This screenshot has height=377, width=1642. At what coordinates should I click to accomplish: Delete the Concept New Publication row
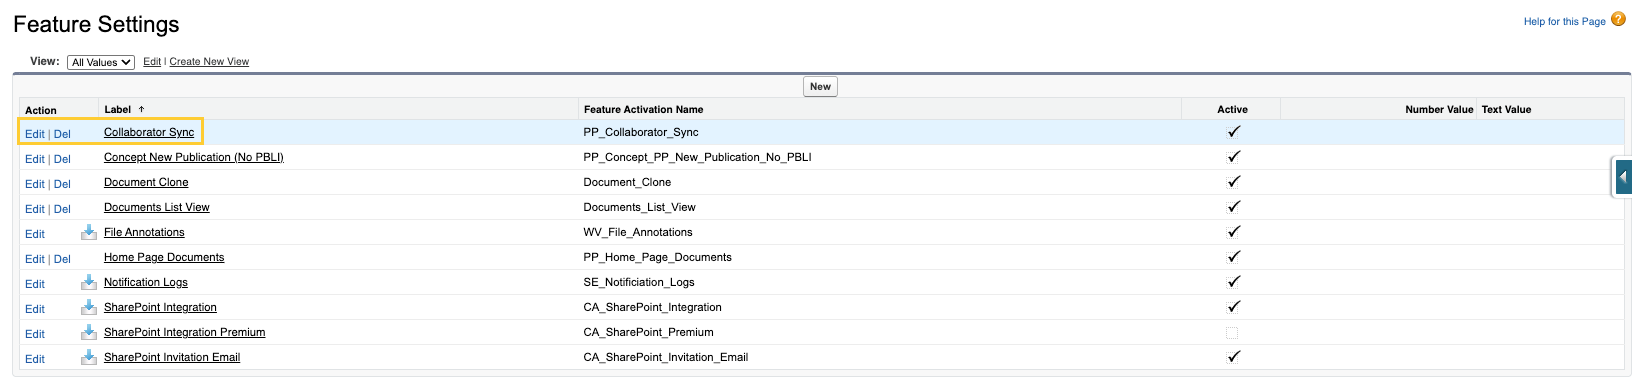pos(62,159)
